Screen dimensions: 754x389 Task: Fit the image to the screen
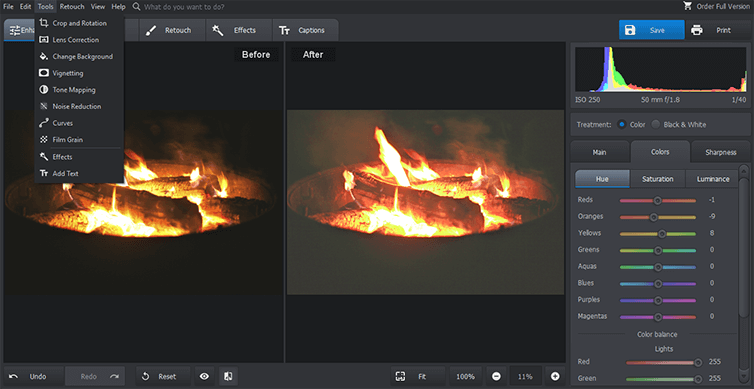coord(418,376)
